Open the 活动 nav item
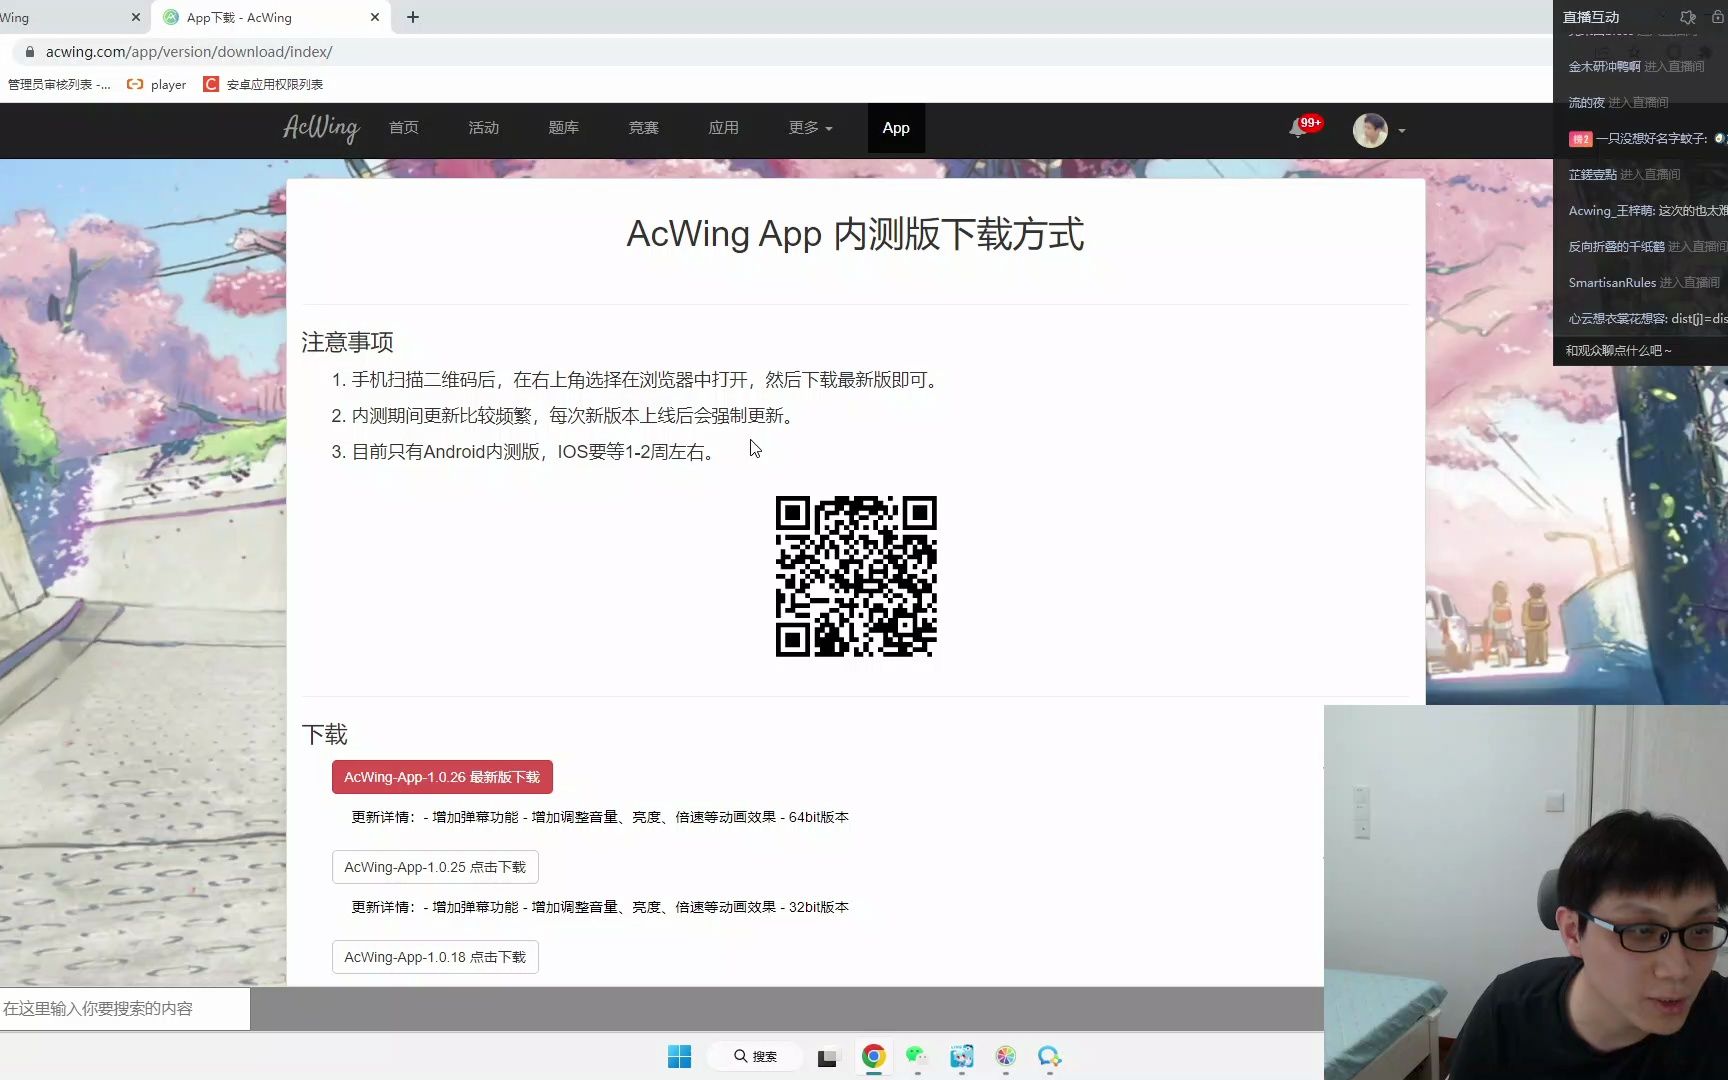This screenshot has height=1080, width=1728. (x=484, y=128)
